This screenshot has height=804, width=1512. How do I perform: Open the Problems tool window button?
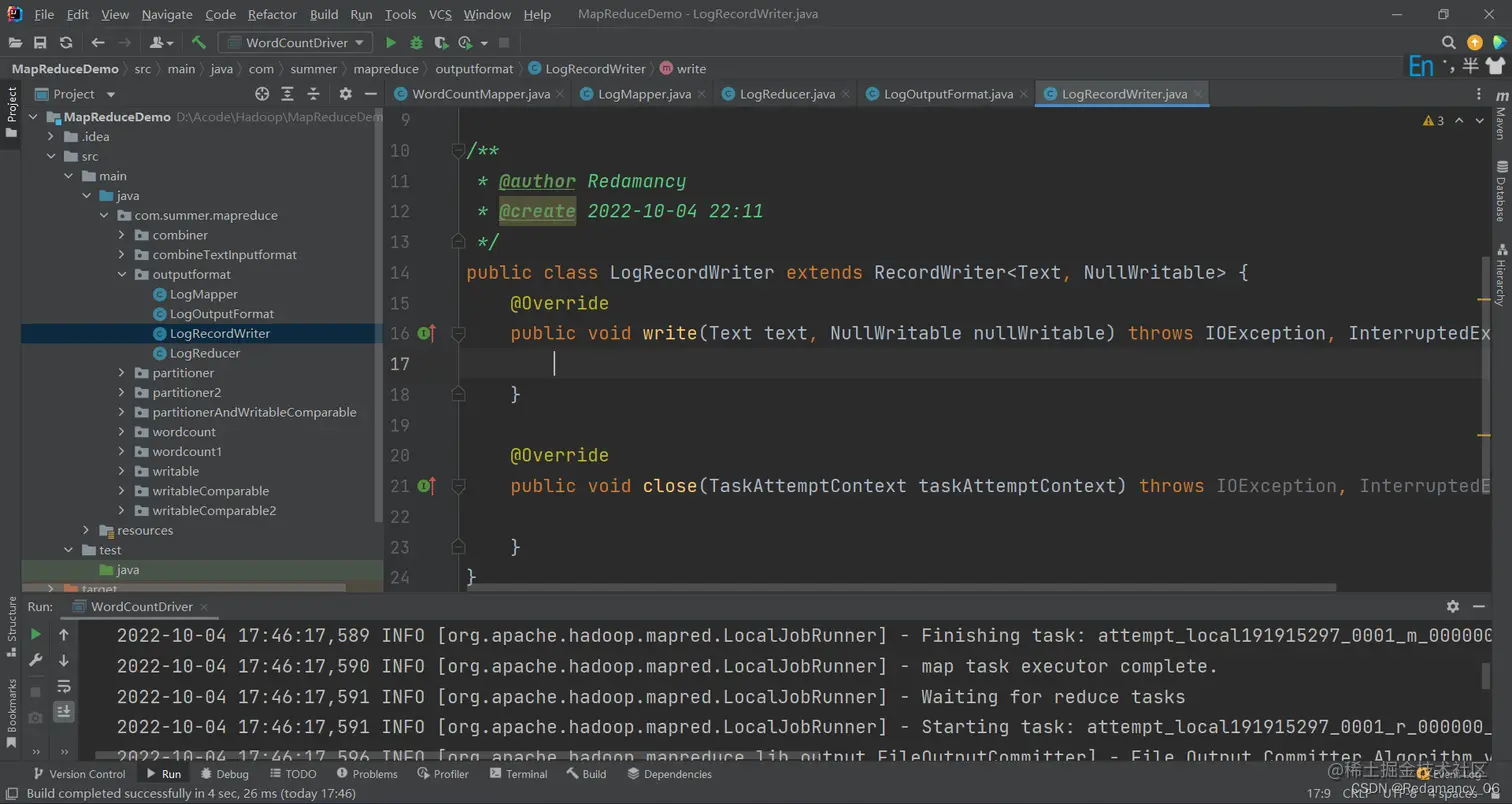(367, 774)
